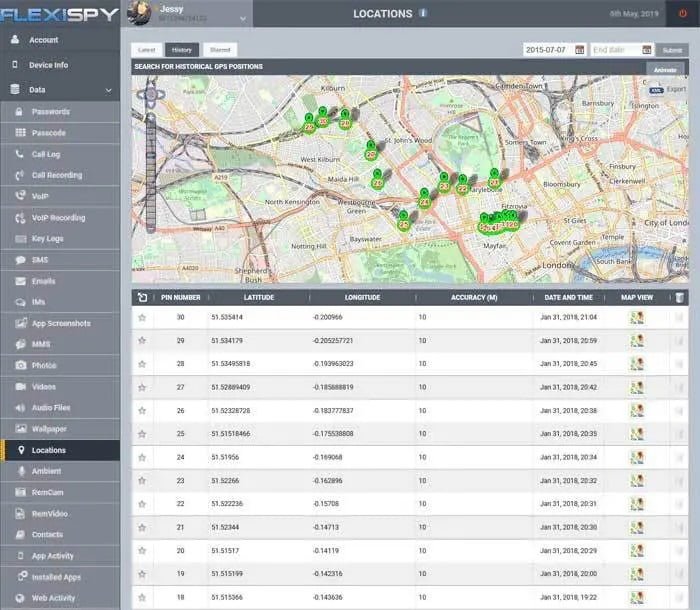
Task: Switch to the Starred tab
Action: click(x=220, y=50)
